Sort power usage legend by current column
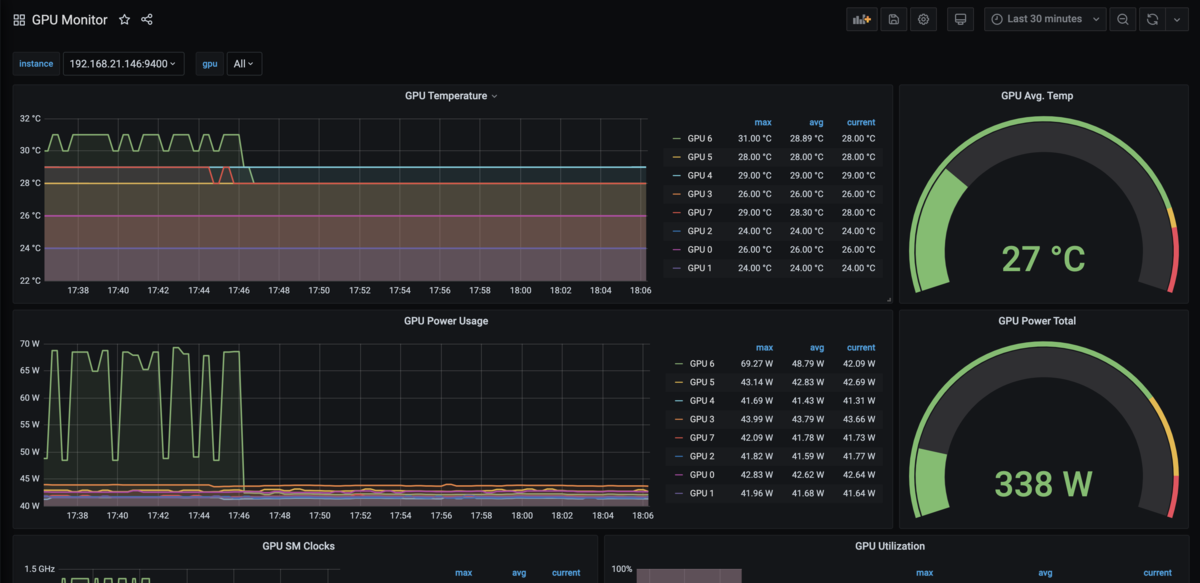Screen dimensions: 1200x583 click(861, 347)
